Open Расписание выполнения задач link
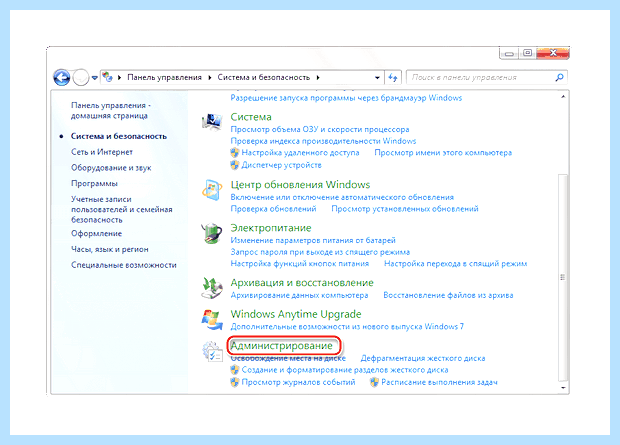 point(439,382)
